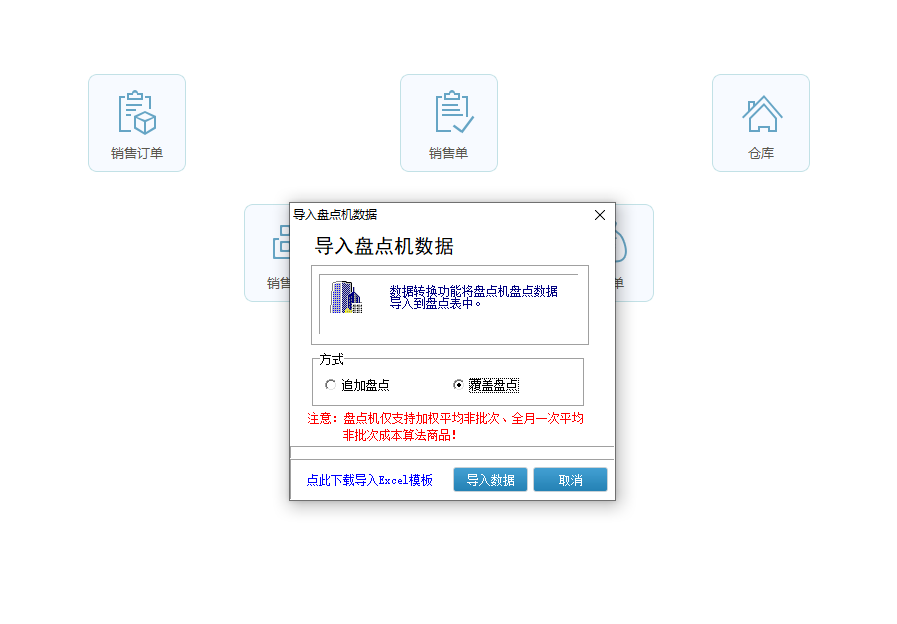The width and height of the screenshot is (897, 624).
Task: Click the building icon in the dialog
Action: 346,297
